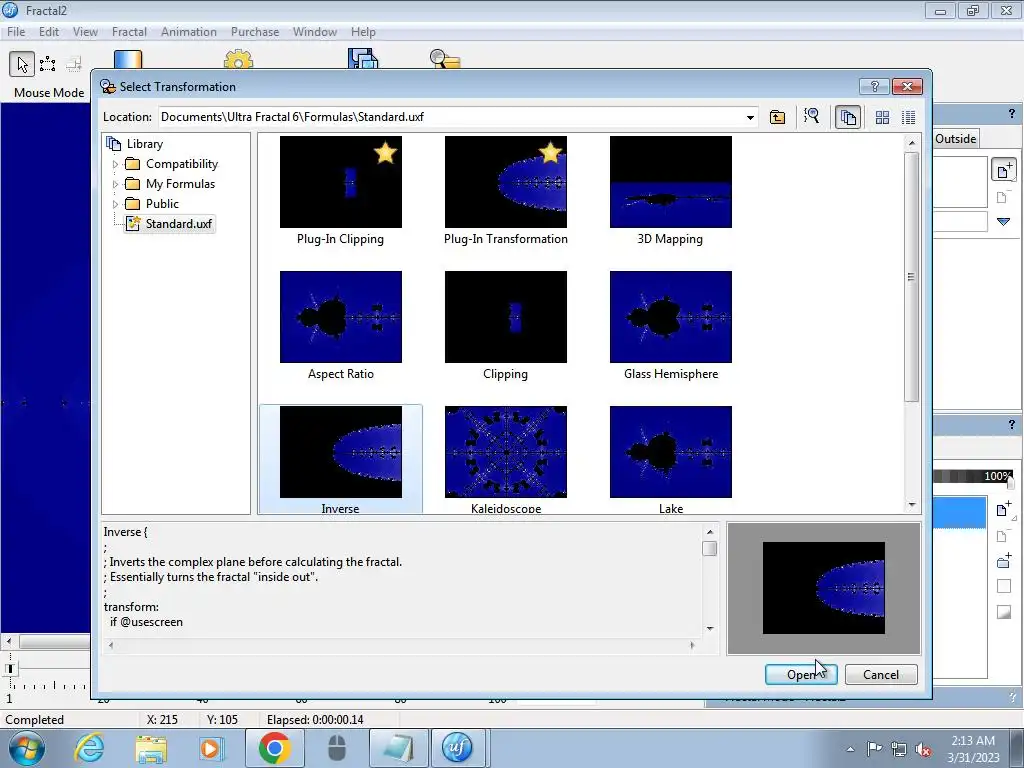Screen dimensions: 1024x768
Task: Click the dialog help question button
Action: point(874,86)
